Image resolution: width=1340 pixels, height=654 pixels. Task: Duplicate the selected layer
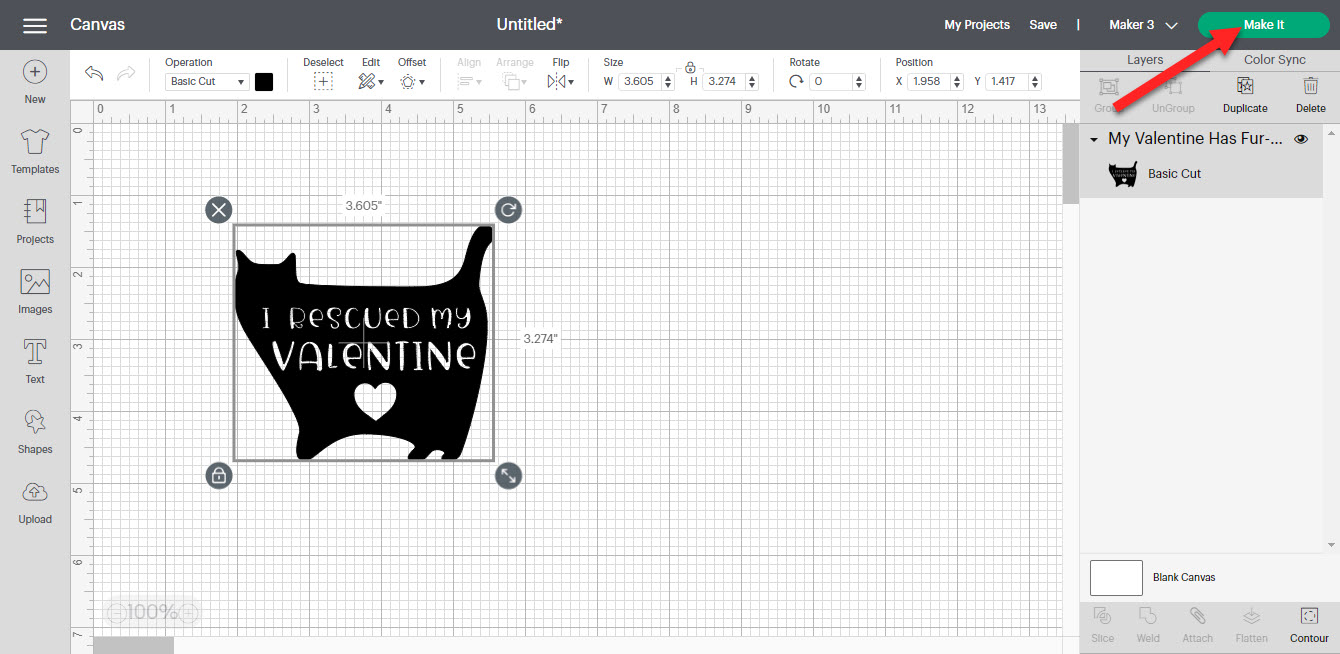coord(1245,95)
